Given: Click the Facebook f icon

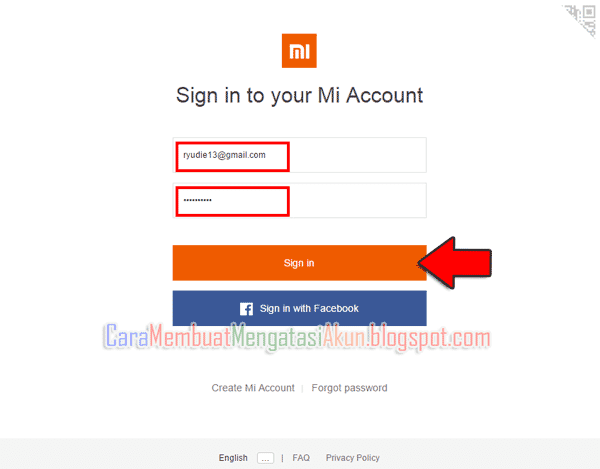Looking at the screenshot, I should pyautogui.click(x=246, y=309).
